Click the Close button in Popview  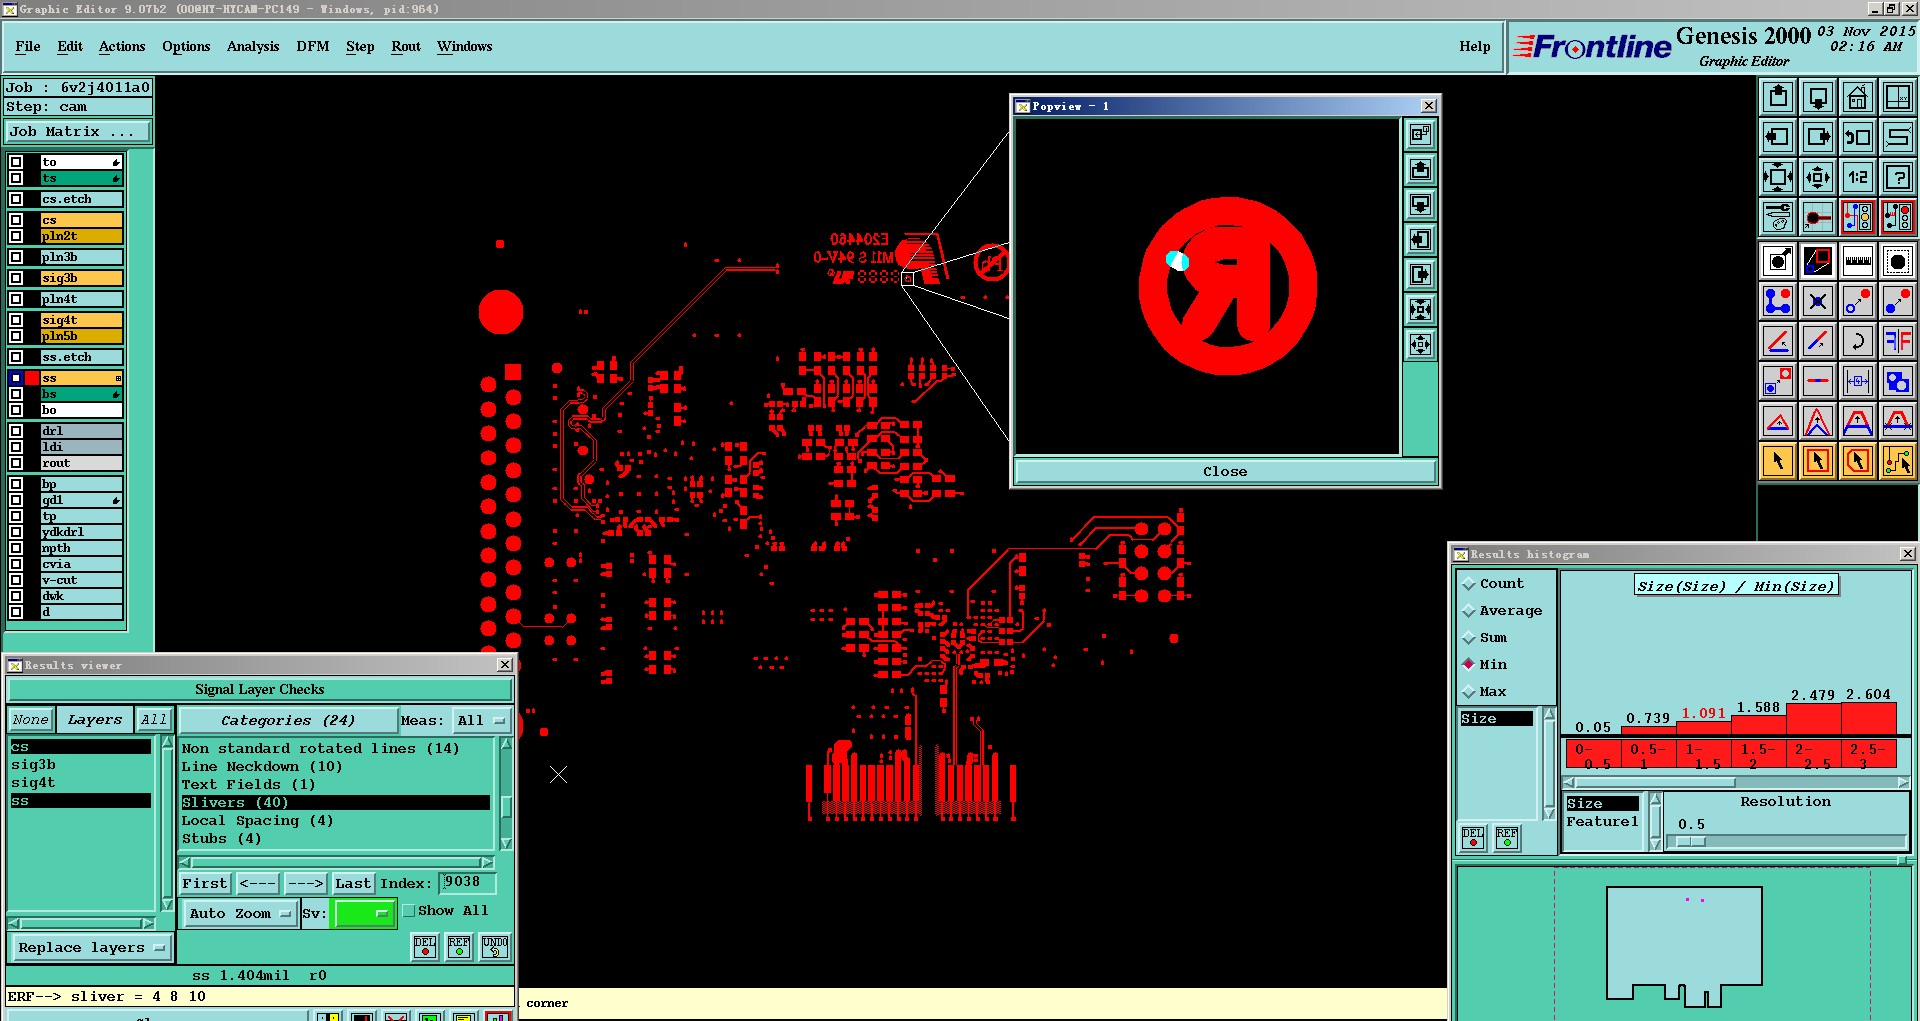tap(1225, 472)
